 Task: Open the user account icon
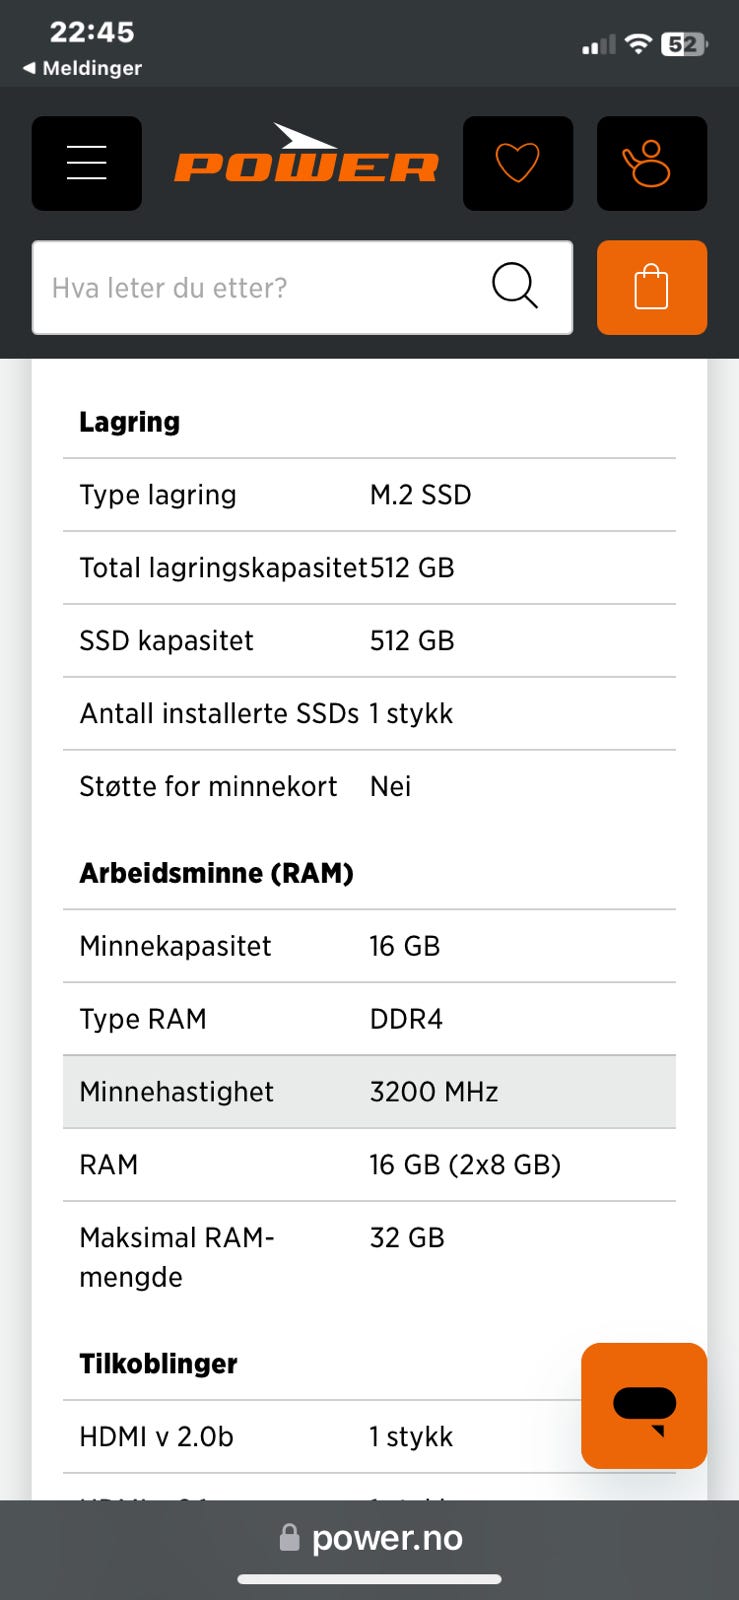point(651,163)
